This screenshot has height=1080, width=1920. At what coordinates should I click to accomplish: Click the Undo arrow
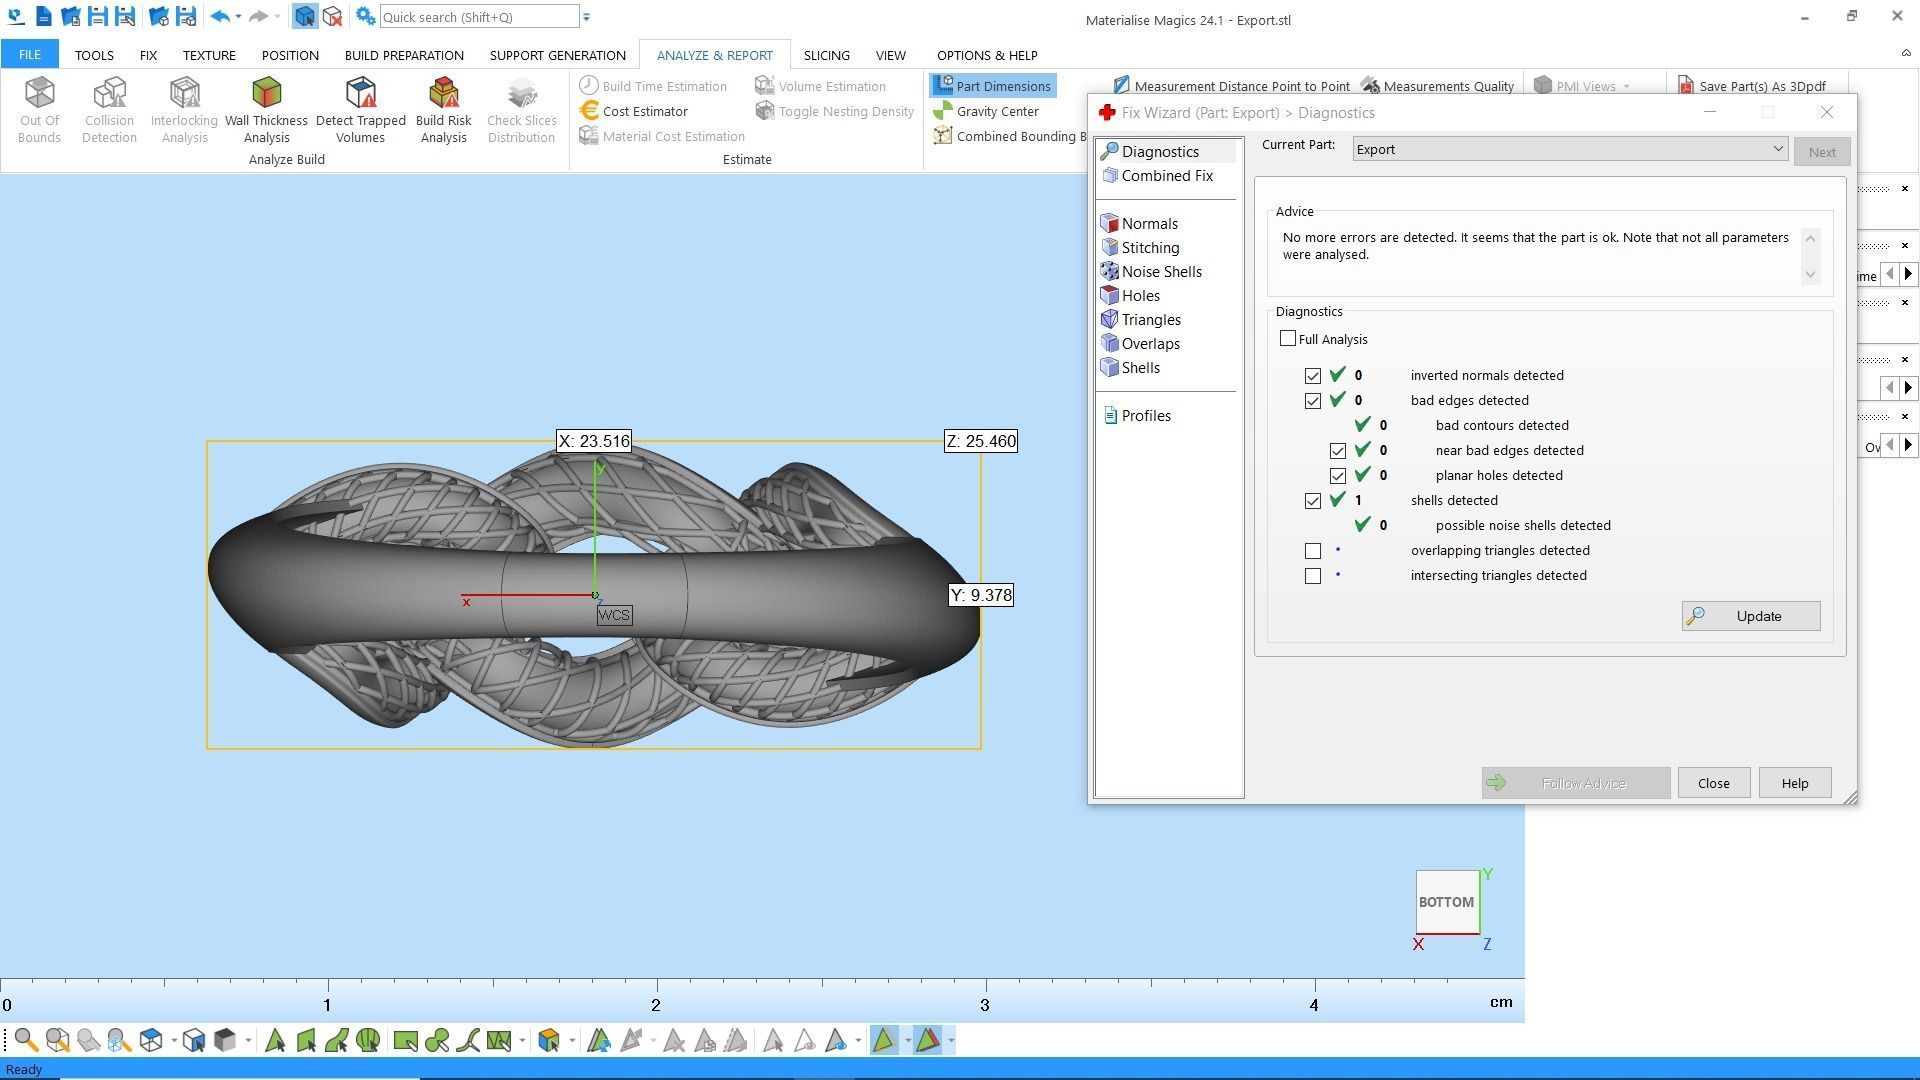tap(221, 17)
